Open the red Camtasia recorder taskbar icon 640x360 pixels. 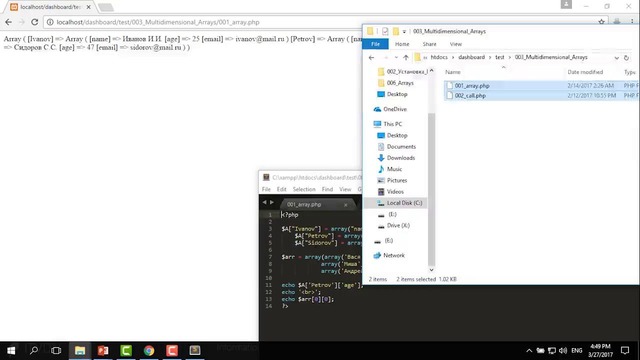coord(172,351)
